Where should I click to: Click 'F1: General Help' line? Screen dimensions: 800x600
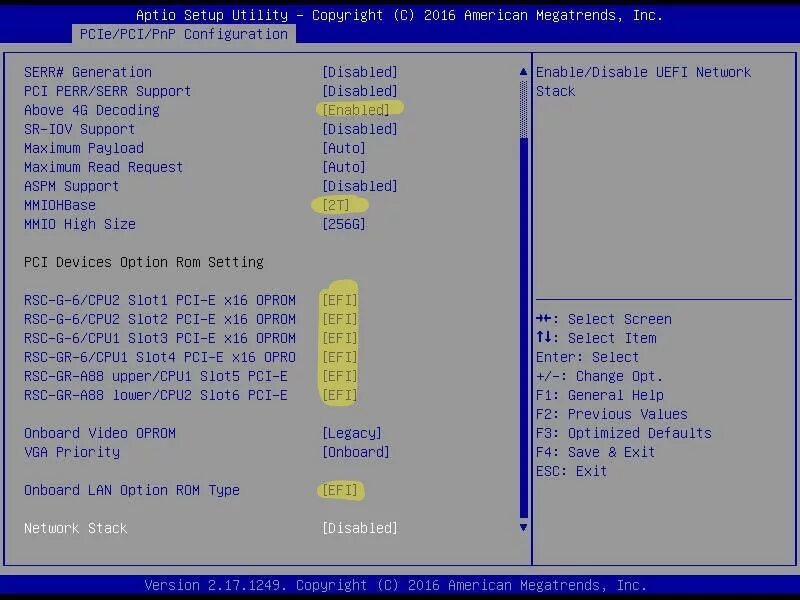(x=599, y=395)
